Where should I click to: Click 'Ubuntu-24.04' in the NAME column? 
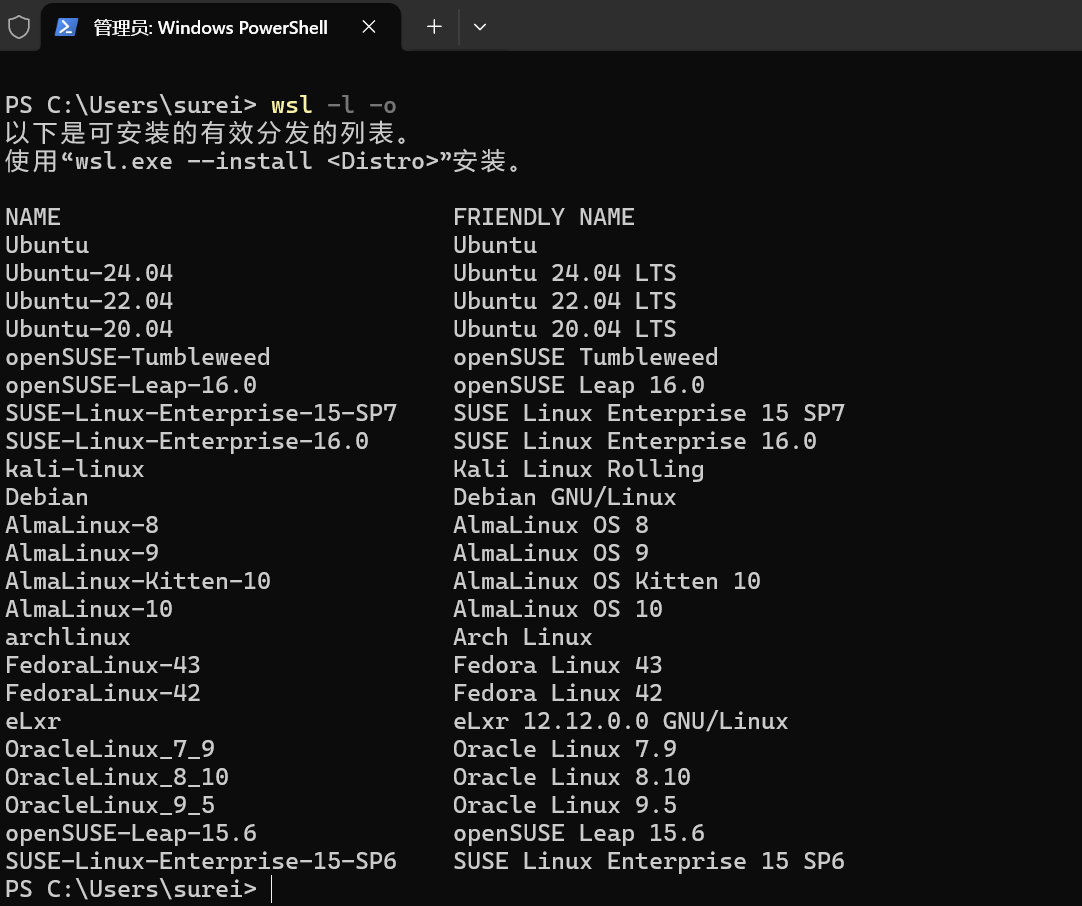click(89, 273)
